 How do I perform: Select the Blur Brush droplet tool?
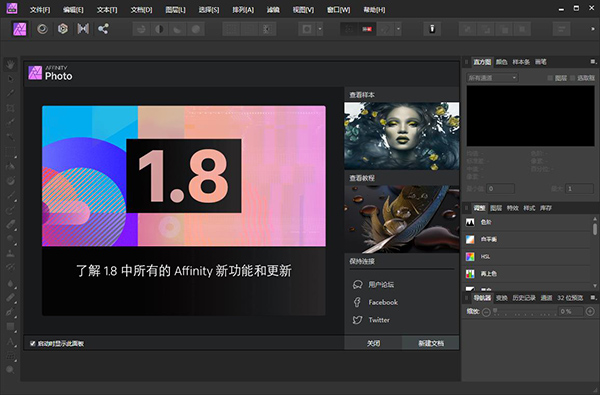pyautogui.click(x=10, y=283)
